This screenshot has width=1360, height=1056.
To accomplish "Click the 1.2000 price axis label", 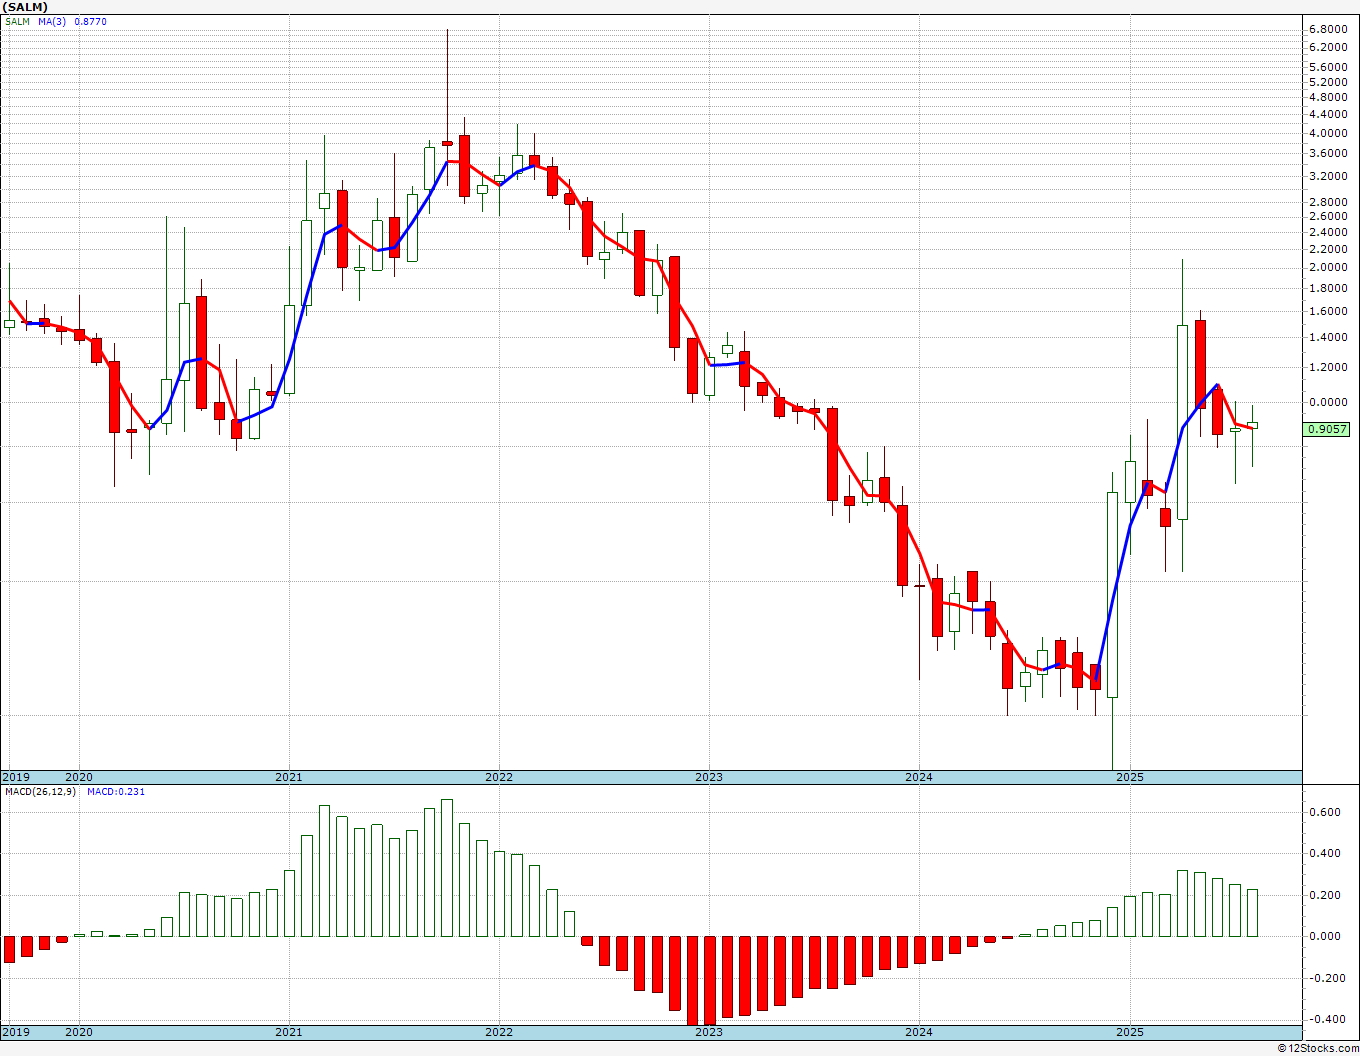I will (x=1327, y=367).
